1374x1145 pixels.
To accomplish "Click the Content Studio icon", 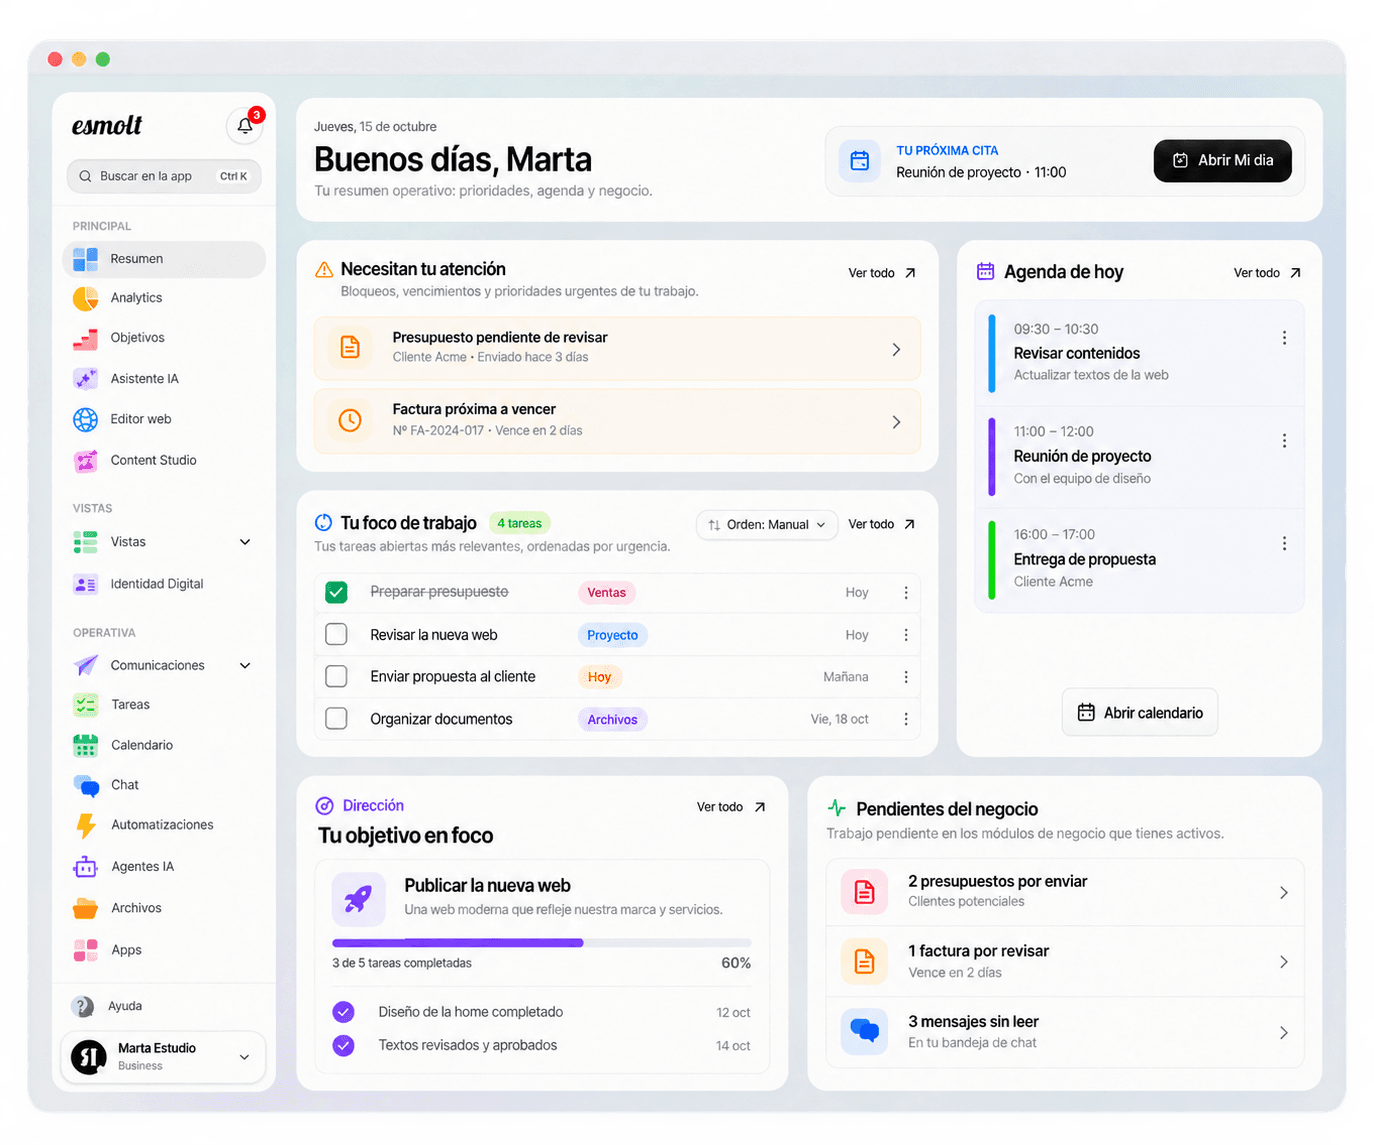I will click(x=86, y=460).
